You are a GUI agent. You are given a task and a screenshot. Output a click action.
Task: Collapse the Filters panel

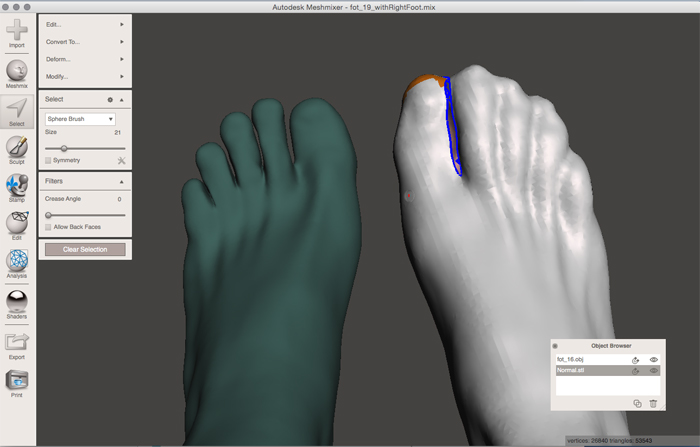click(x=121, y=182)
